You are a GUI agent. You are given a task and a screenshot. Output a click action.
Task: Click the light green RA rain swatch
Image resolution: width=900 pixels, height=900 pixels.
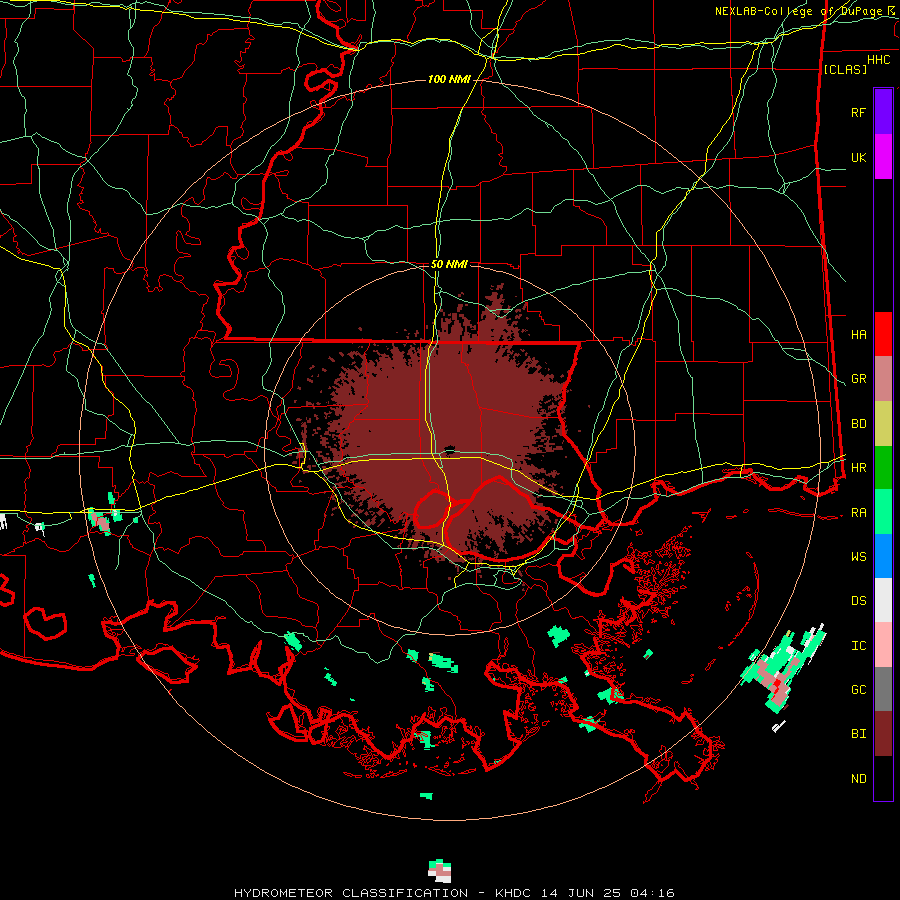click(x=883, y=512)
